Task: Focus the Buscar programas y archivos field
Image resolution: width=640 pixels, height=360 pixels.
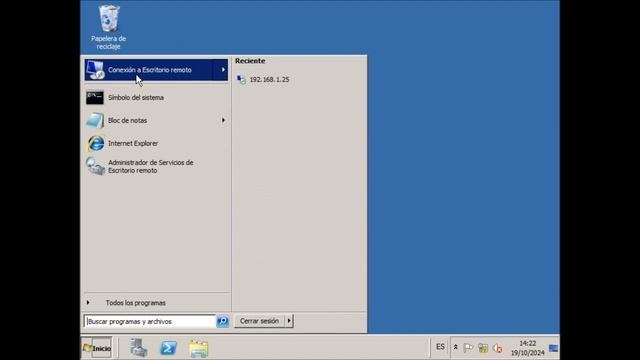Action: pyautogui.click(x=150, y=322)
